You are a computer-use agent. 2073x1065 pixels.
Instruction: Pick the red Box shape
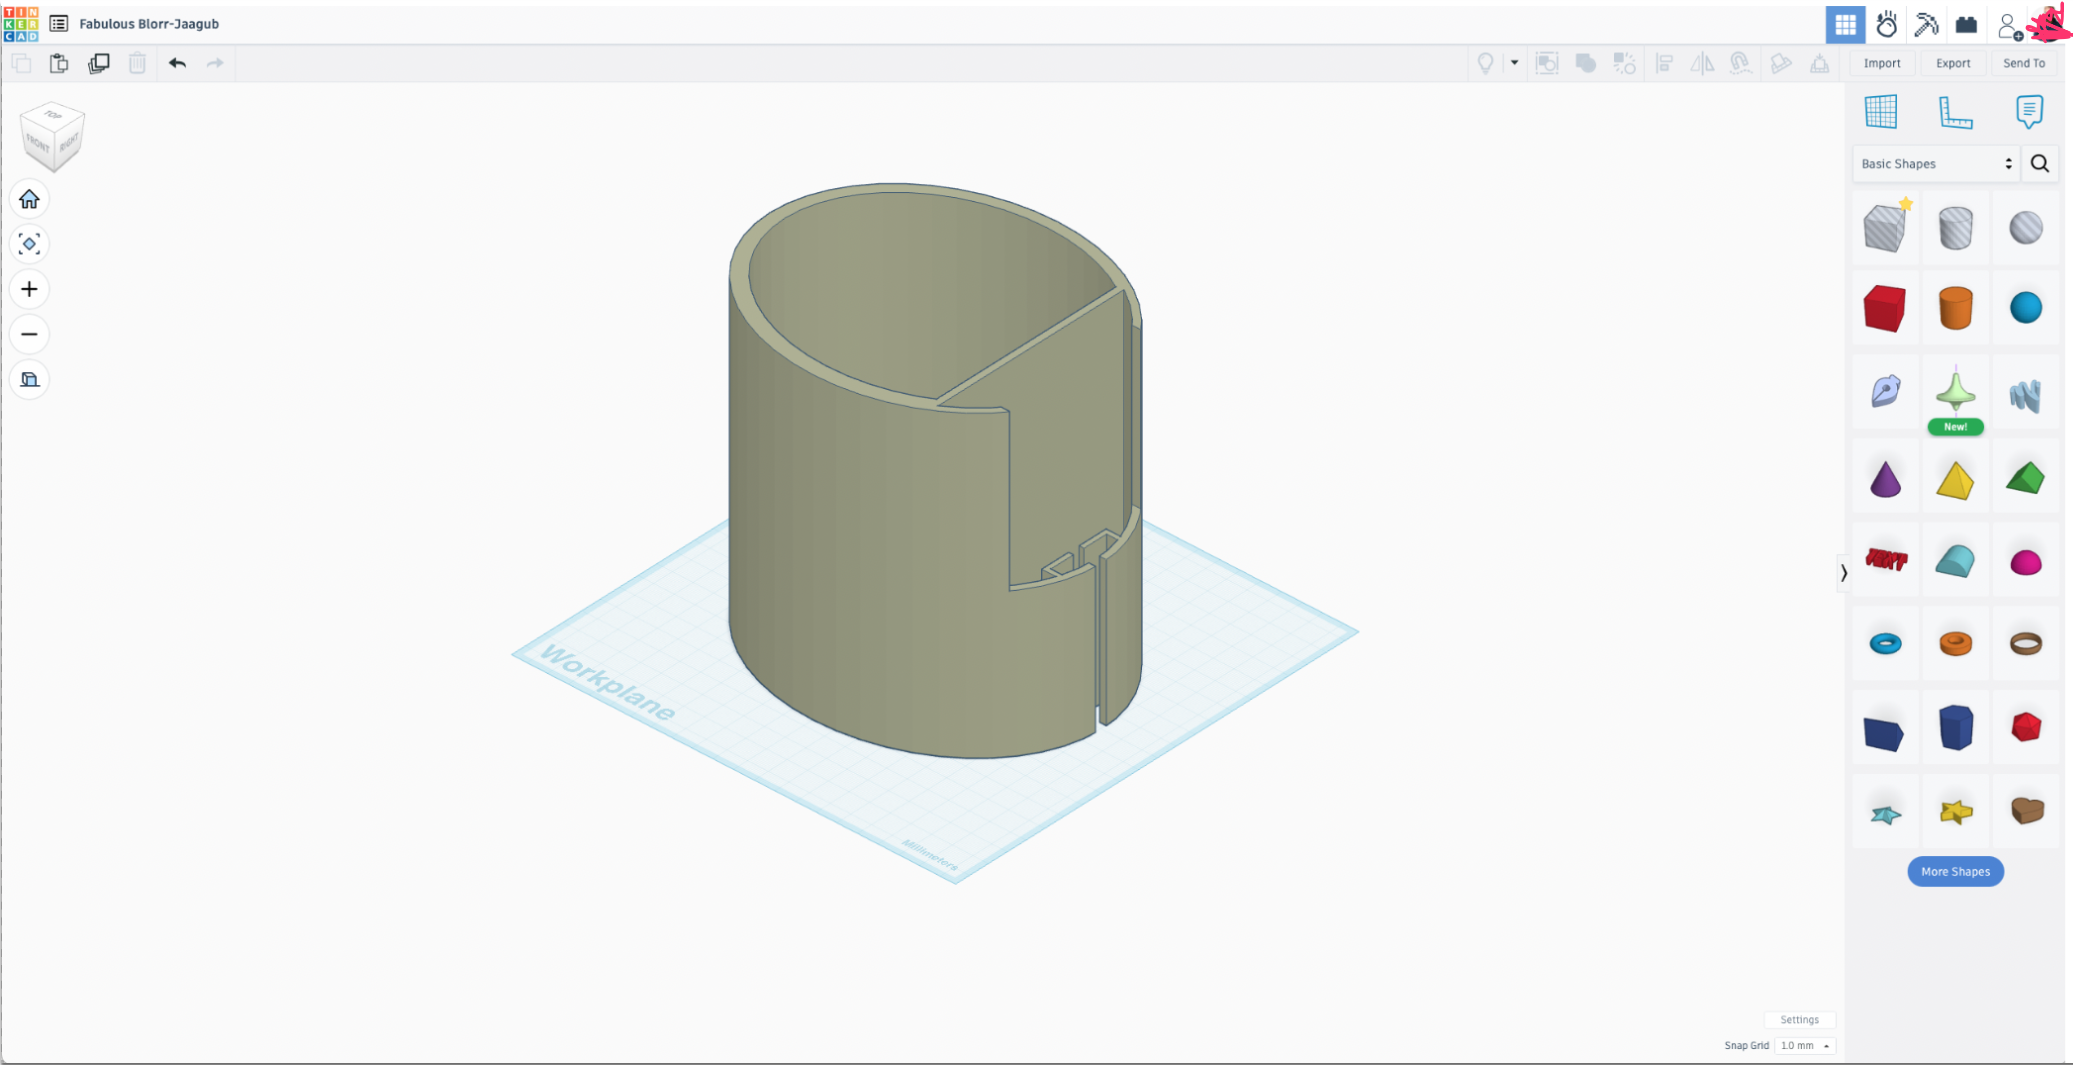click(1884, 308)
